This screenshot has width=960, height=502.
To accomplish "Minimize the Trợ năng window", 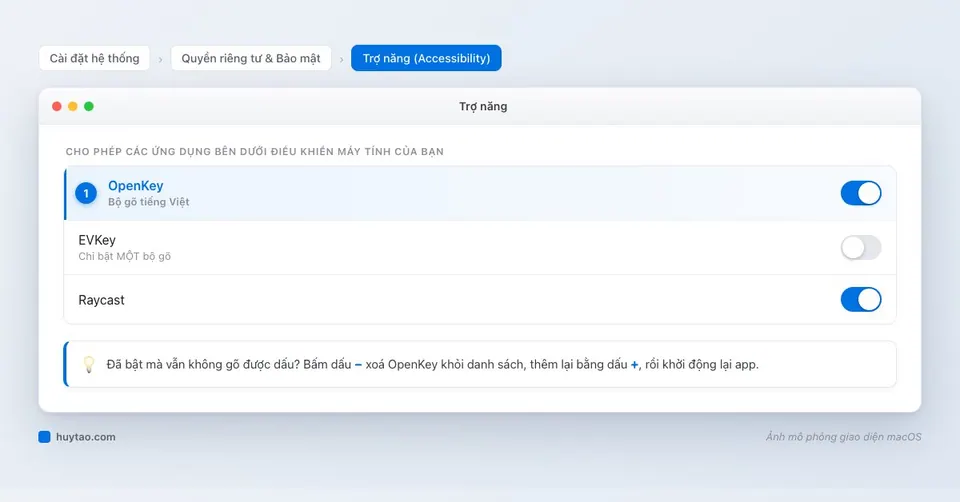I will point(73,107).
